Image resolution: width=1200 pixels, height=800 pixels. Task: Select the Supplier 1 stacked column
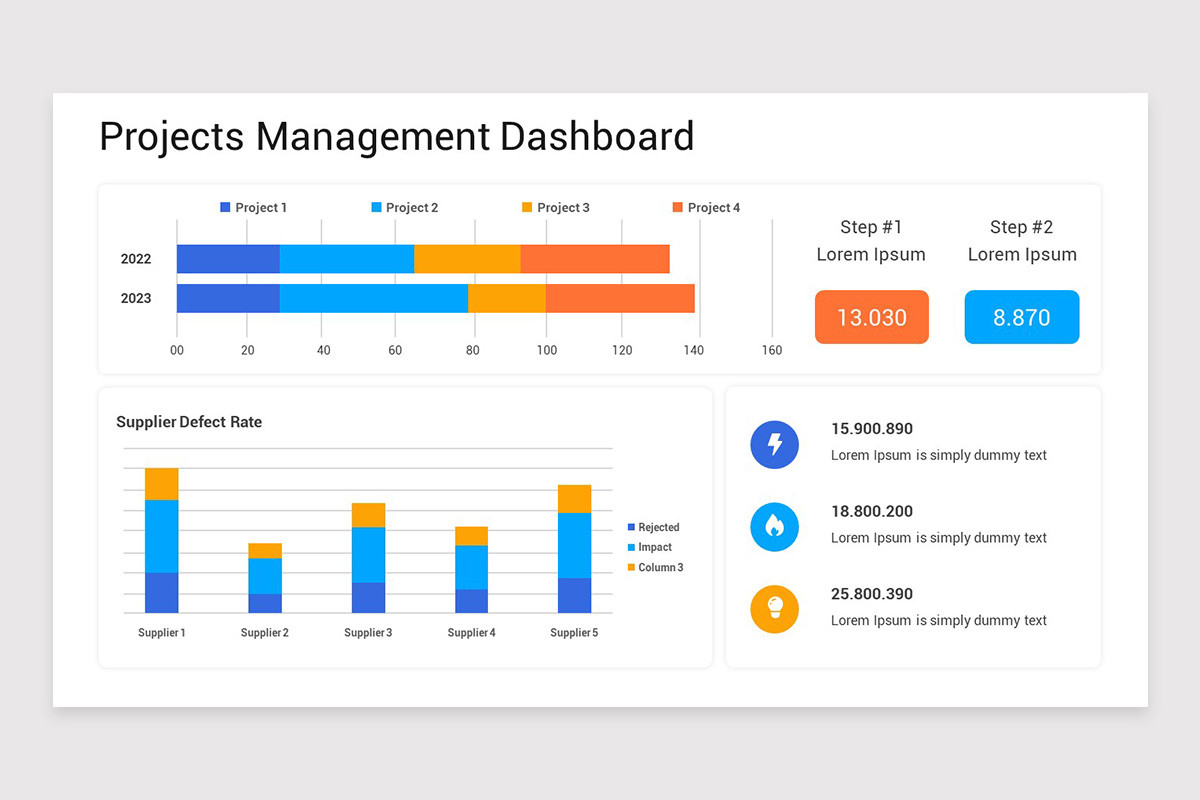[x=162, y=540]
